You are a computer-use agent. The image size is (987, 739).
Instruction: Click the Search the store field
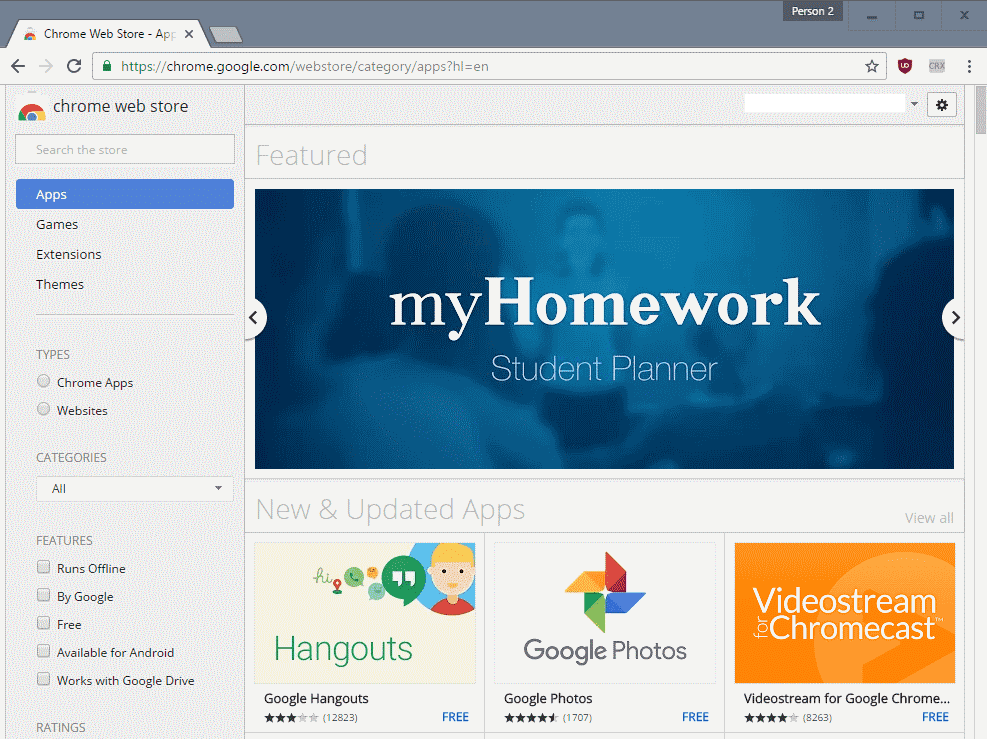coord(125,150)
